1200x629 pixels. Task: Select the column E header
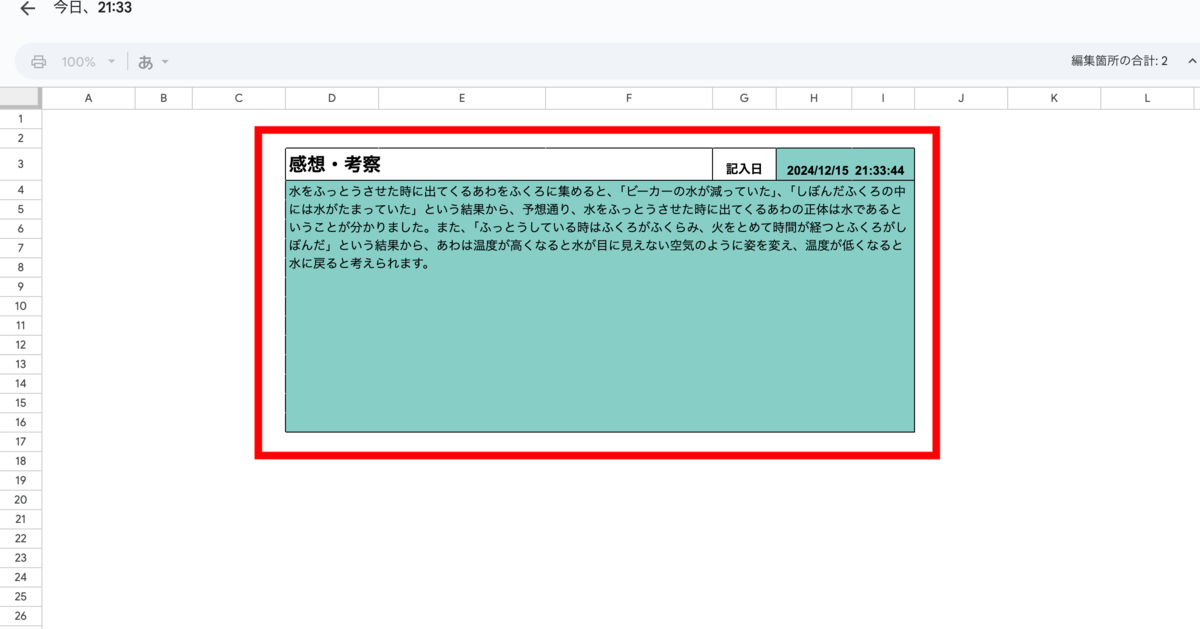(462, 98)
